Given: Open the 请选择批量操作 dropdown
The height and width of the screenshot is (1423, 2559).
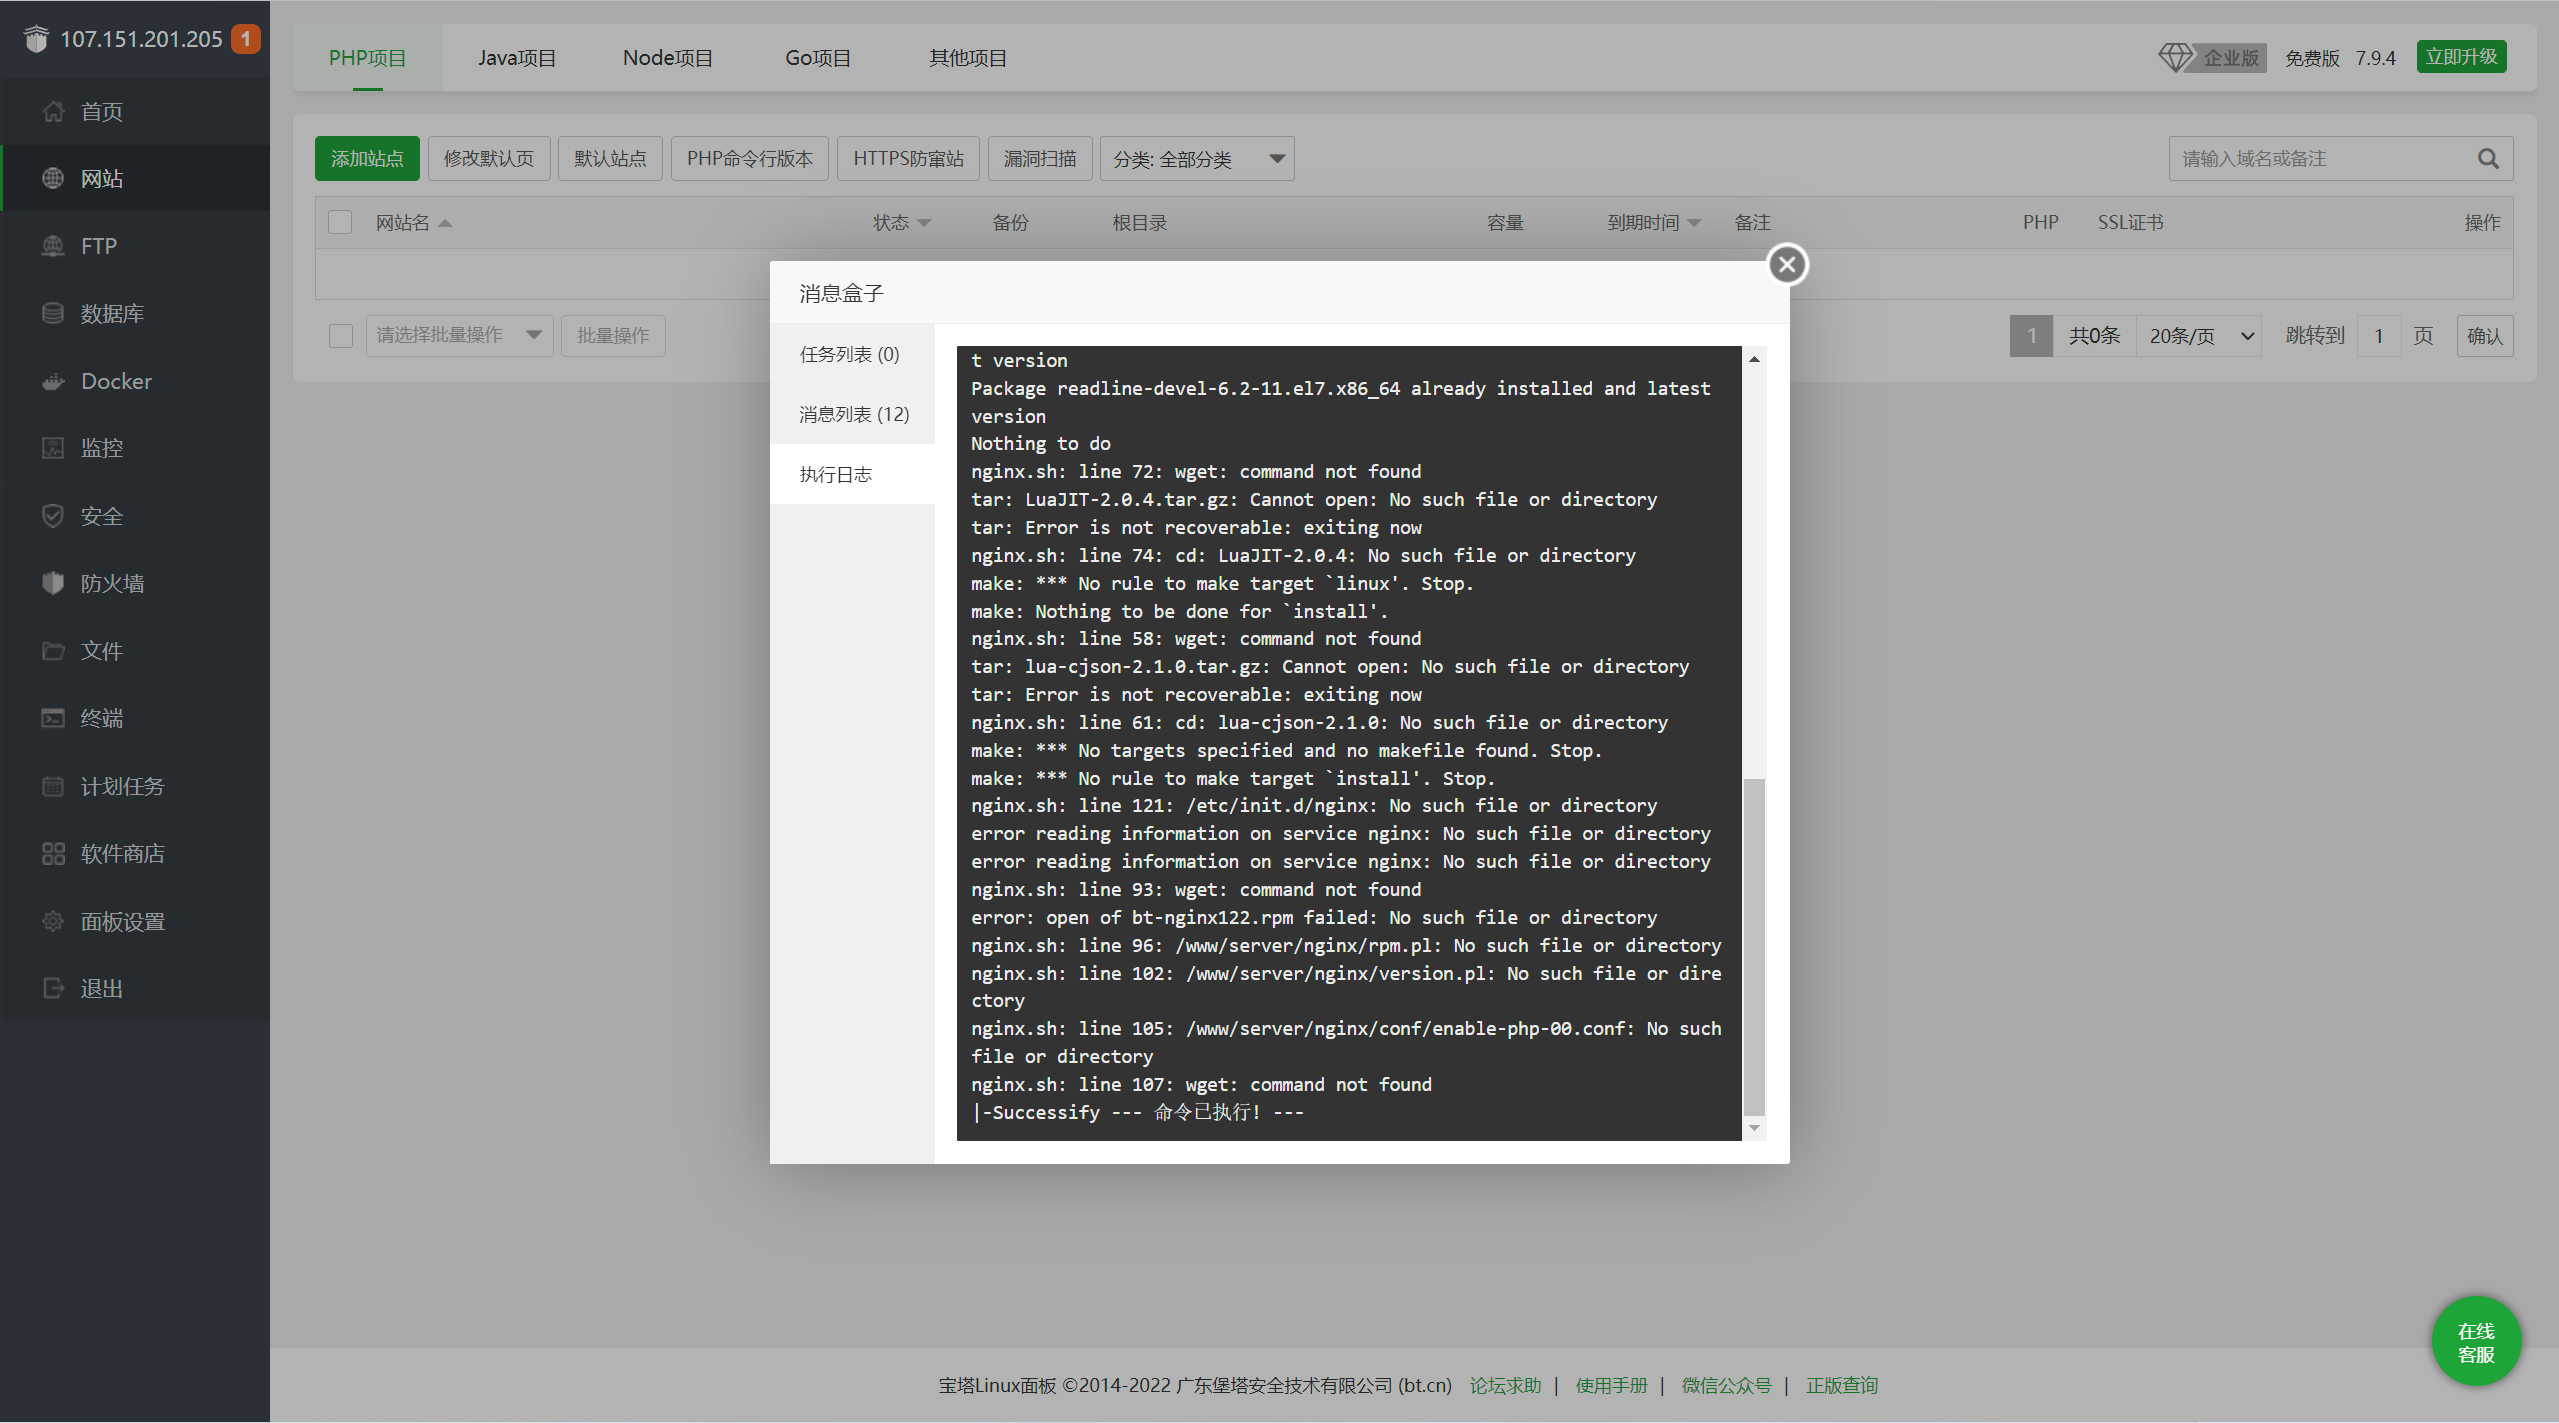Looking at the screenshot, I should [x=459, y=335].
